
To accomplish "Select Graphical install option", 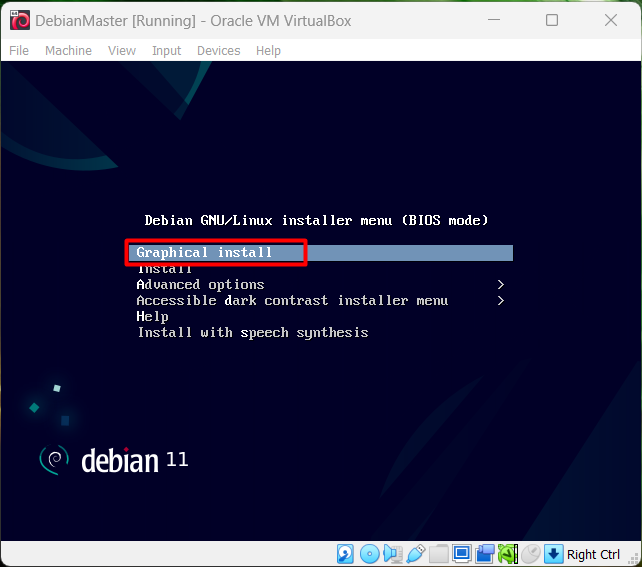I will tap(321, 253).
